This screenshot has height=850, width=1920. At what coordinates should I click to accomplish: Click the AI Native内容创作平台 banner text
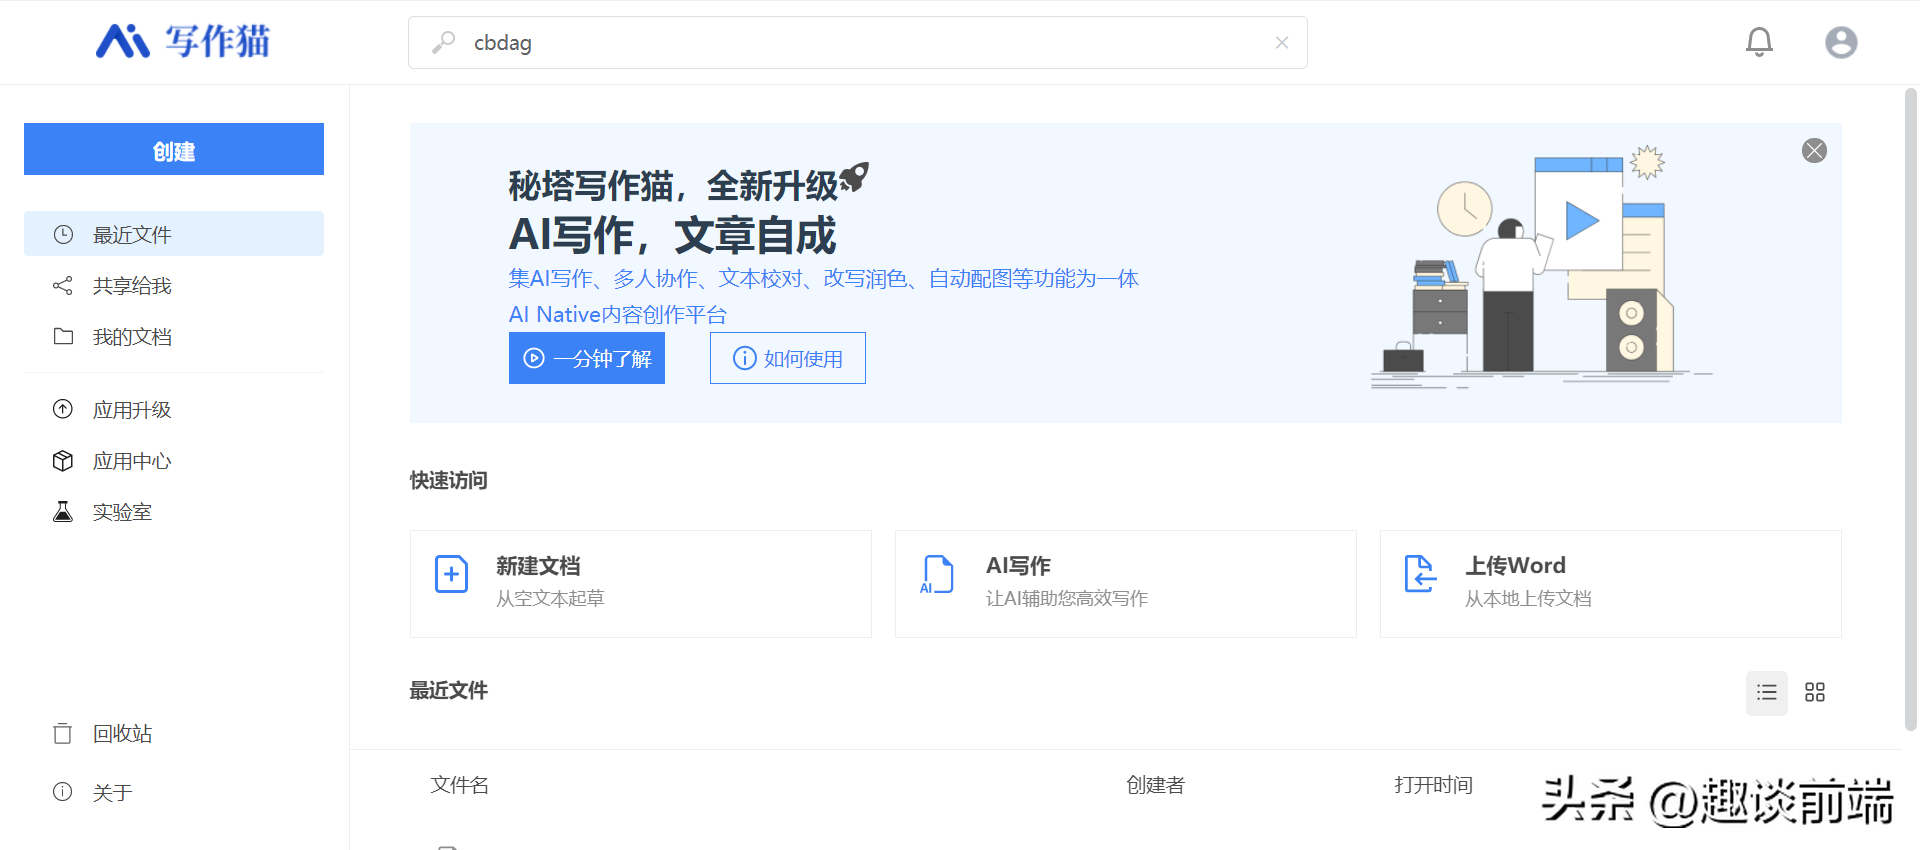pyautogui.click(x=618, y=314)
